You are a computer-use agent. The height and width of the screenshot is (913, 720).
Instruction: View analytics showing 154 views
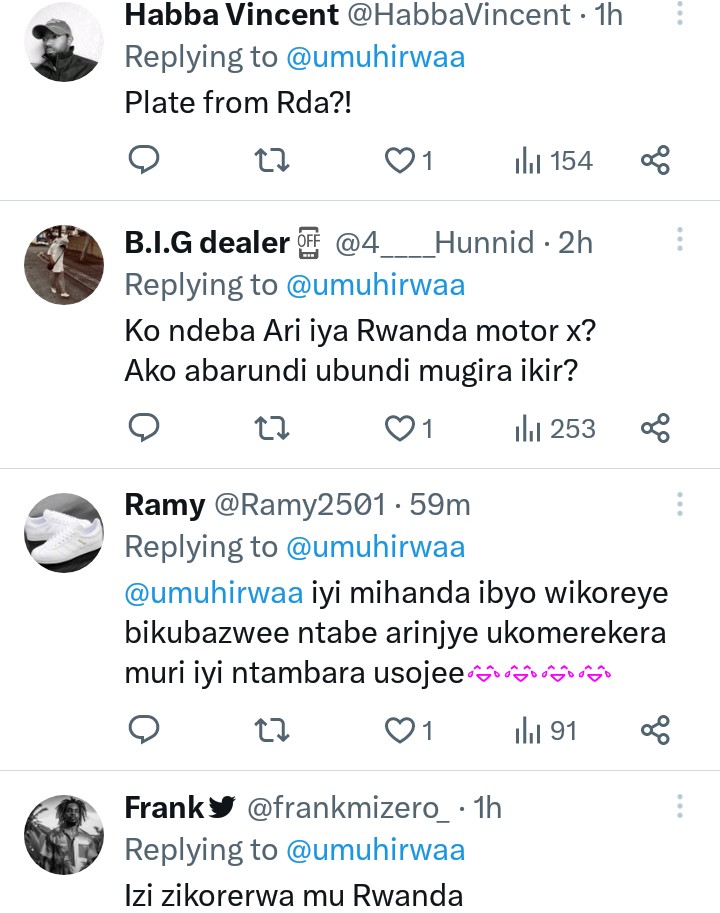(553, 159)
